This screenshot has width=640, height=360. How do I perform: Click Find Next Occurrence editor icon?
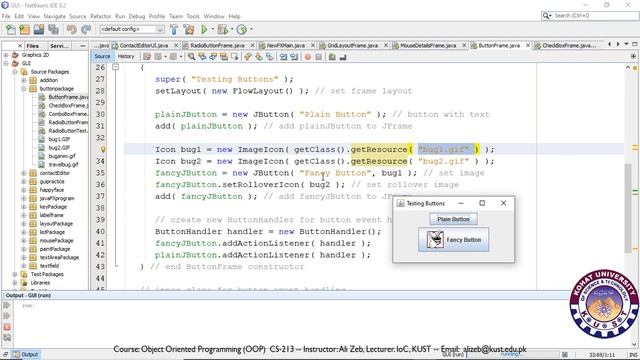click(213, 57)
